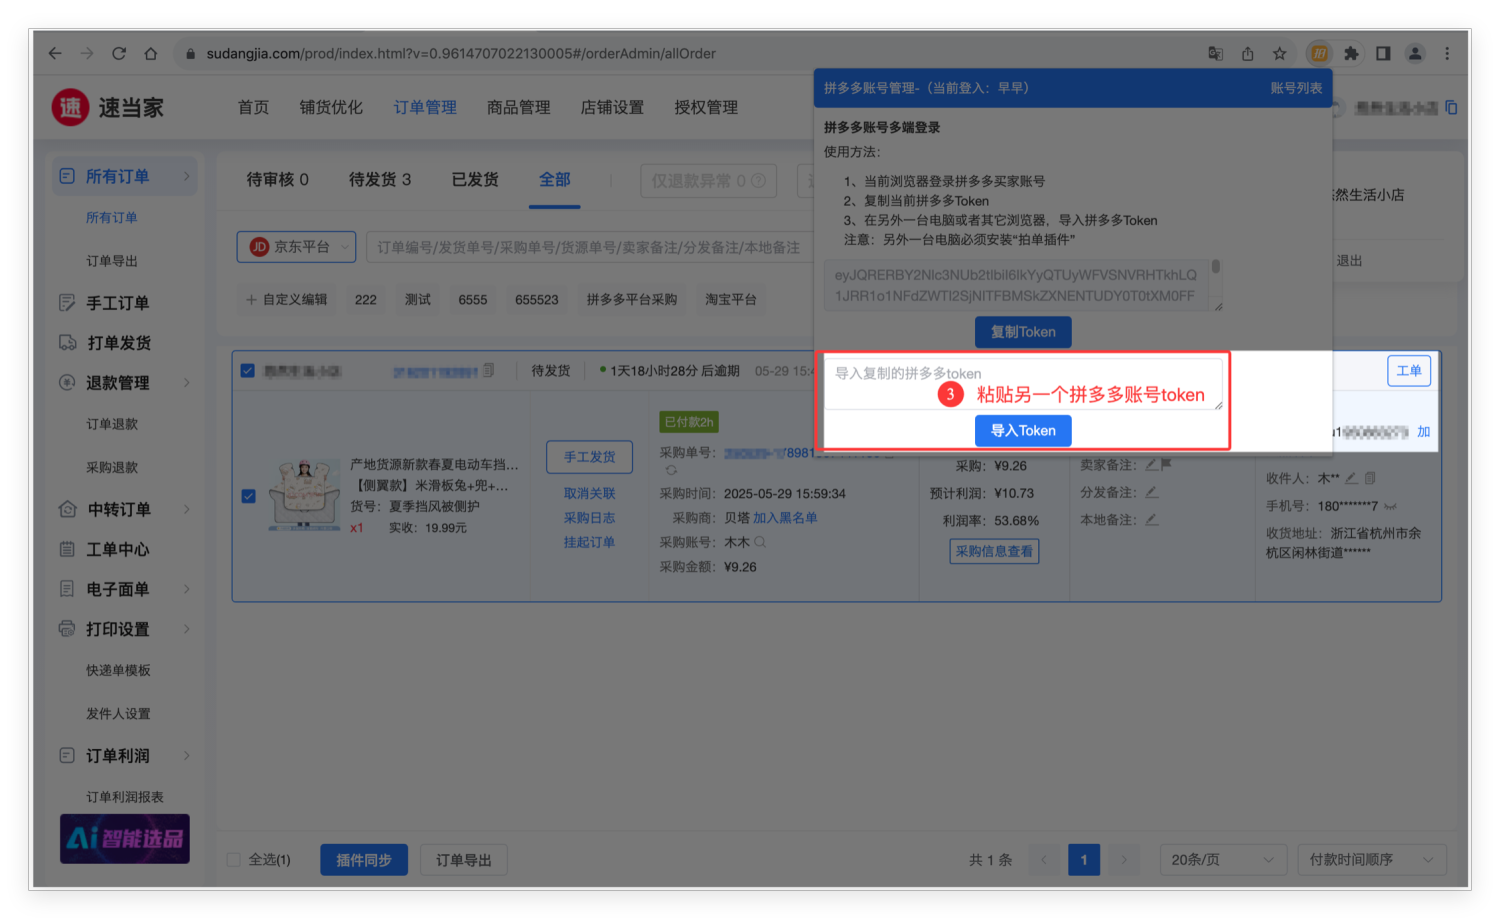The image size is (1500, 919).
Task: Open the 京东平台 platform dropdown
Action: (x=296, y=247)
